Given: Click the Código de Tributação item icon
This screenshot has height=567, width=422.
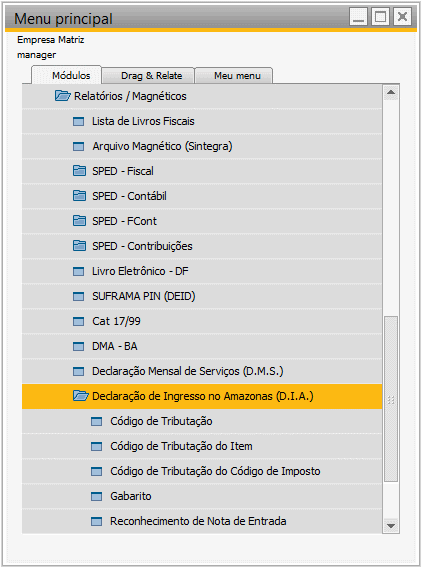Looking at the screenshot, I should click(x=96, y=422).
